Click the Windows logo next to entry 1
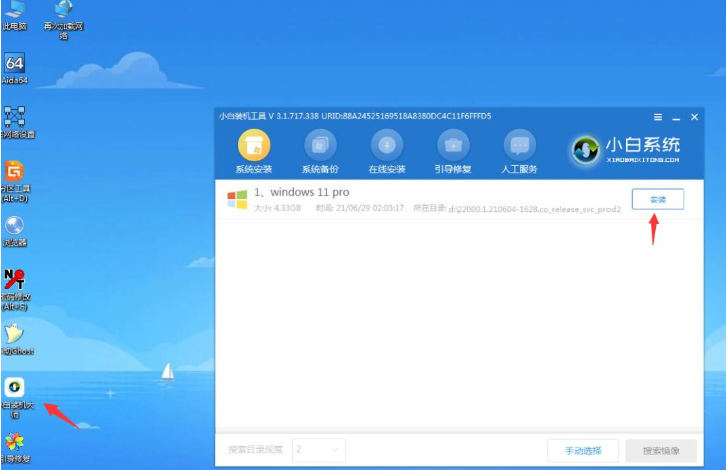 coord(237,200)
